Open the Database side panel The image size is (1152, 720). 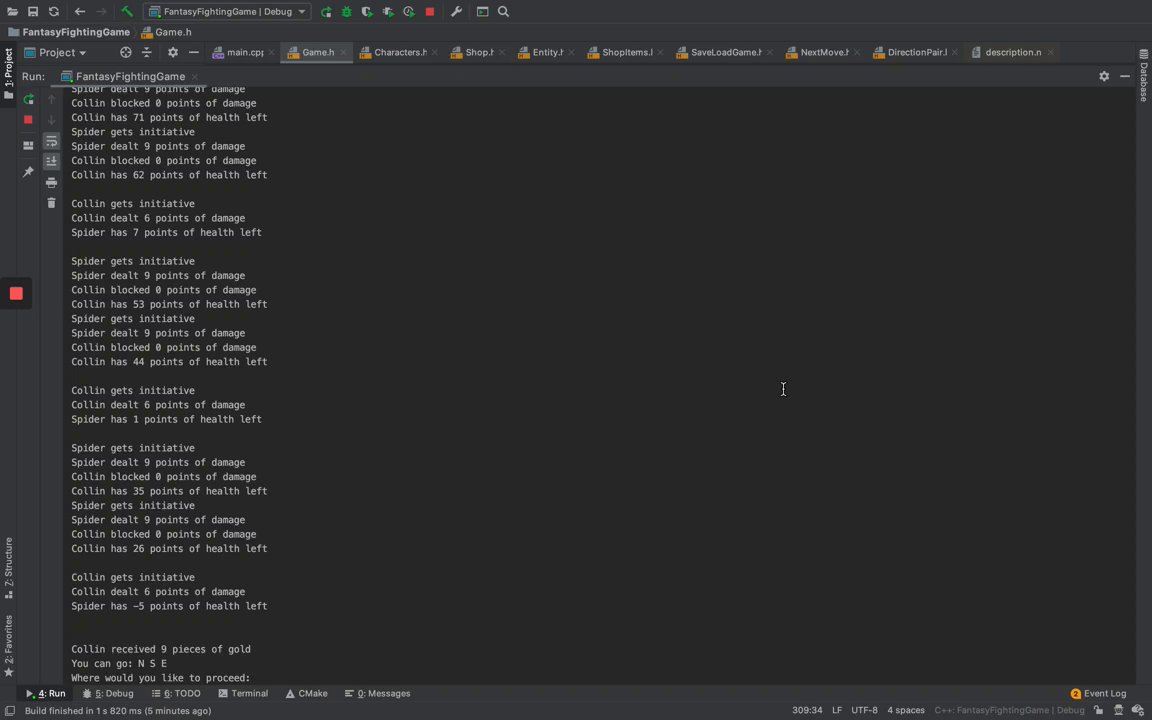click(x=1143, y=76)
